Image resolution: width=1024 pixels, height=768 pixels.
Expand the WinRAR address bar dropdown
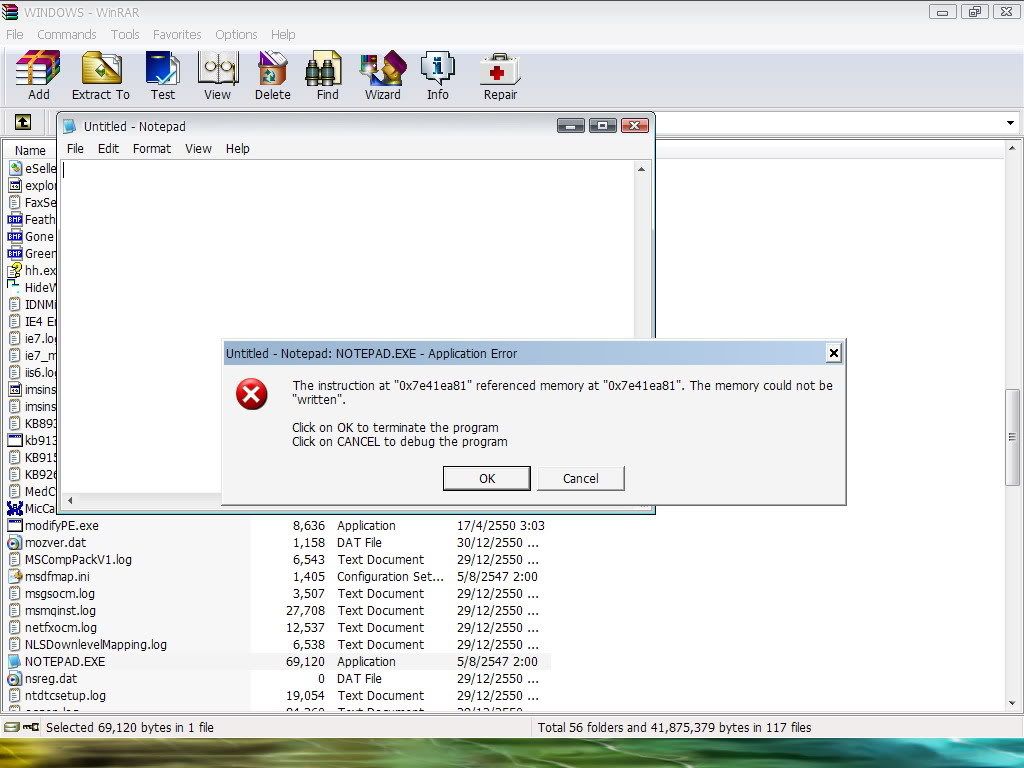1010,123
